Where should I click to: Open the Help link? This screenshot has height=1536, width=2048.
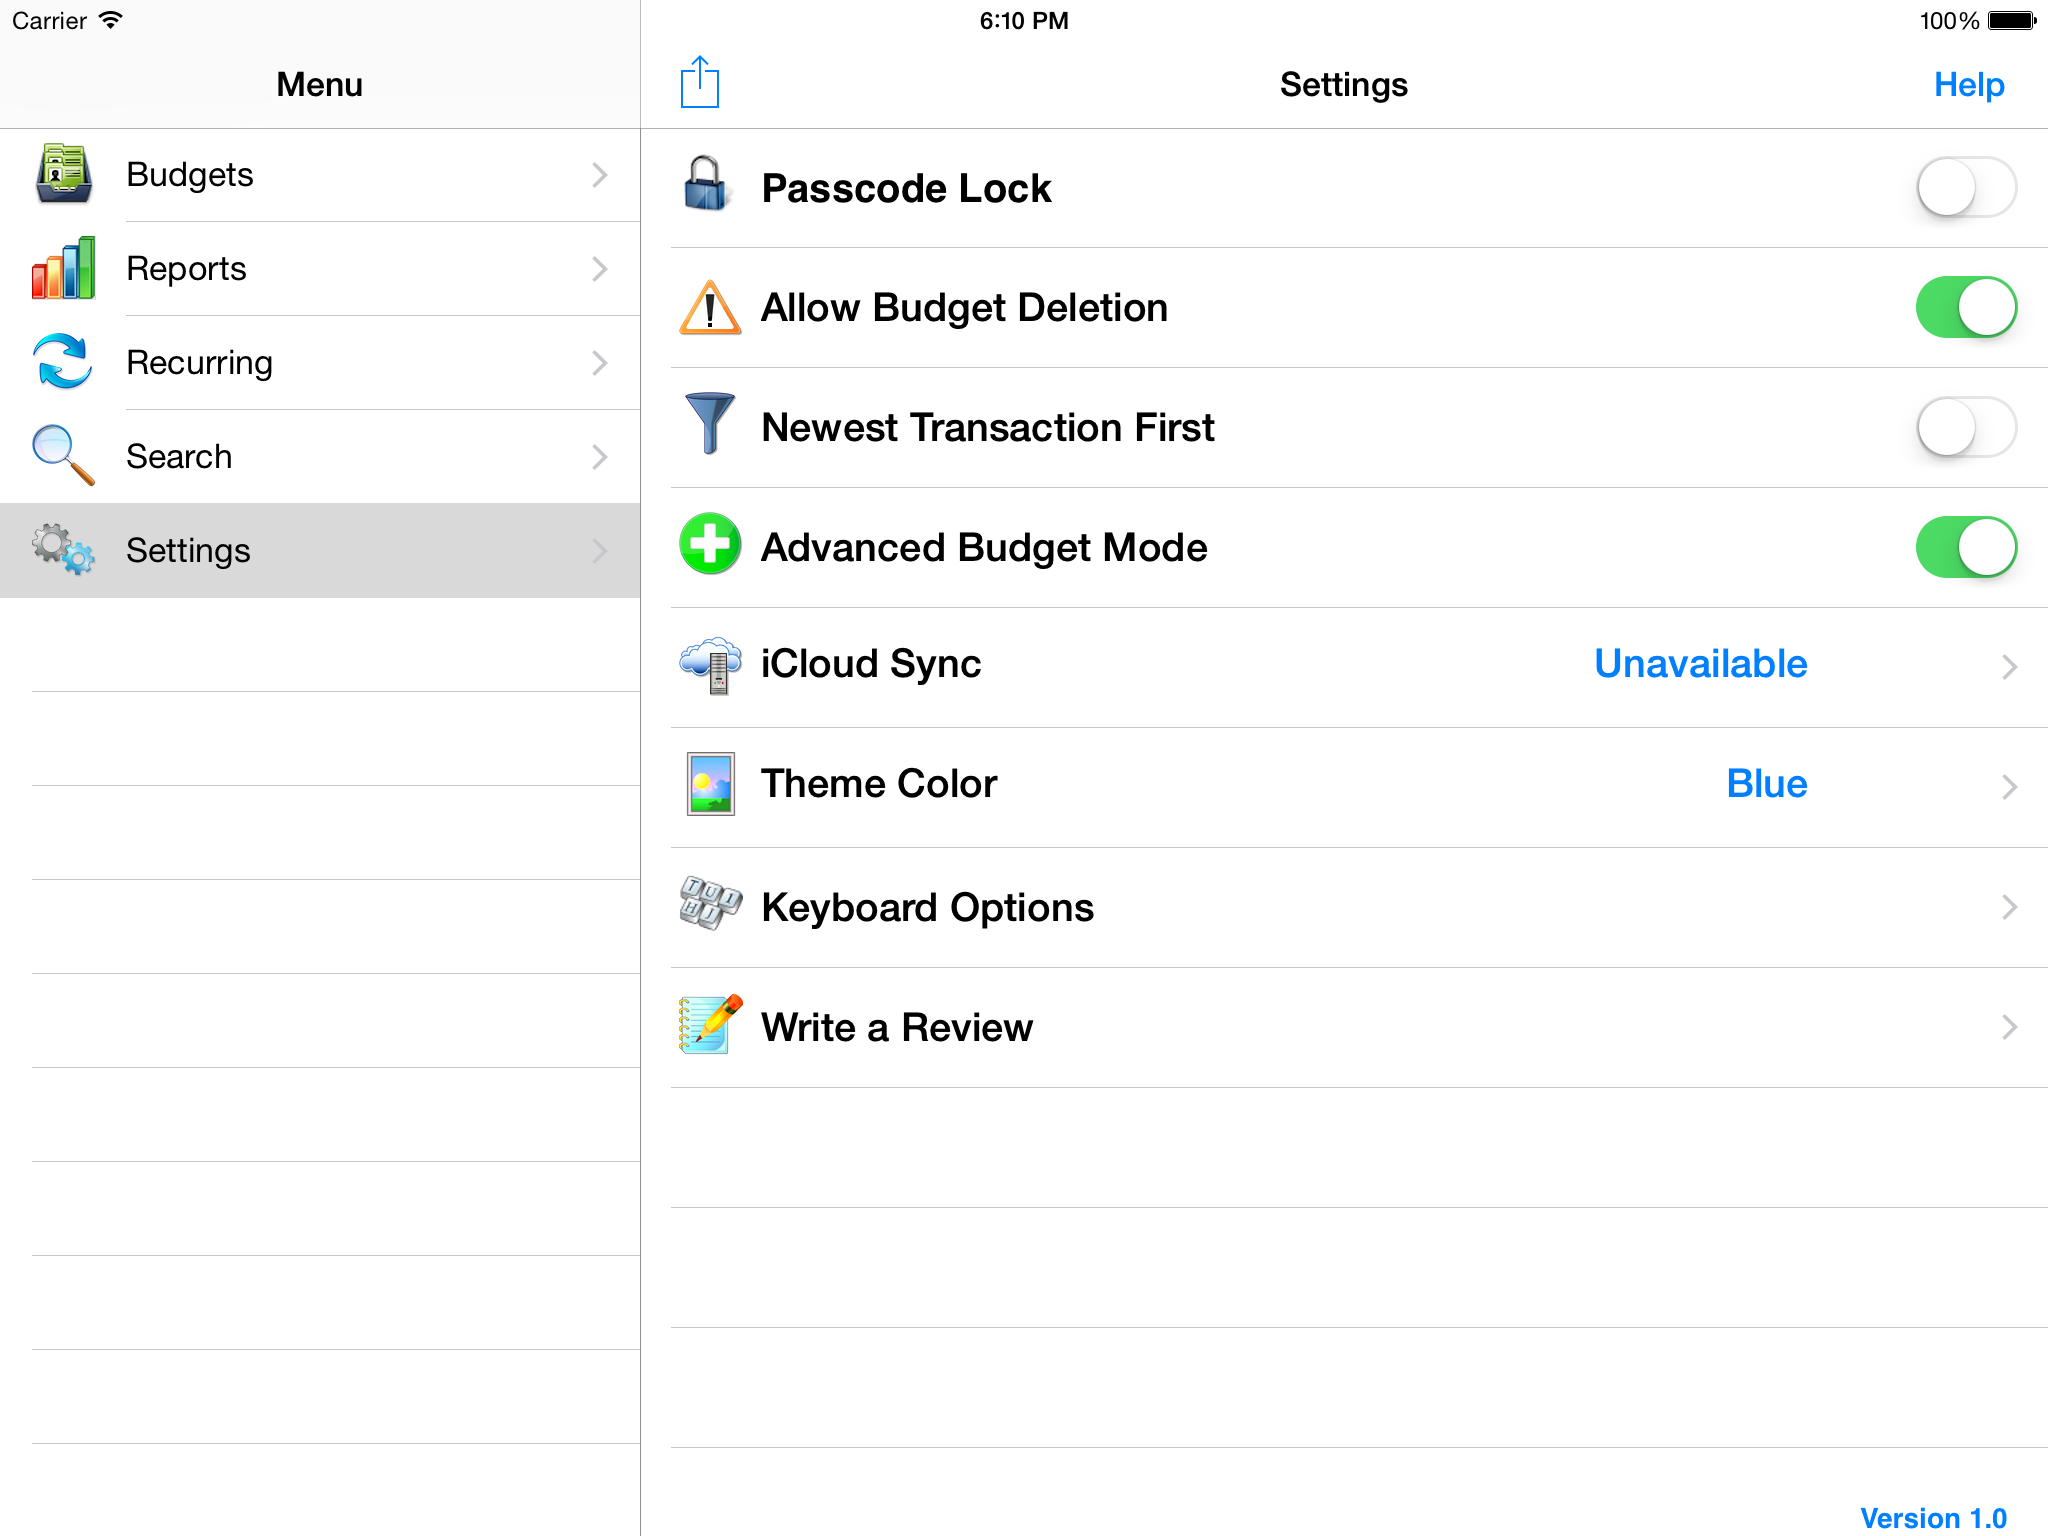tap(1968, 85)
